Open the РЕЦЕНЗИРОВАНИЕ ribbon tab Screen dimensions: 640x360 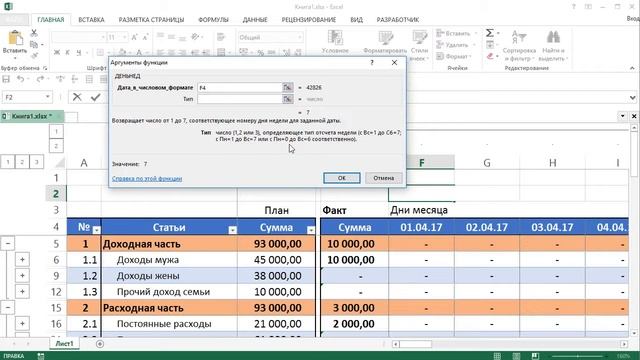click(309, 20)
